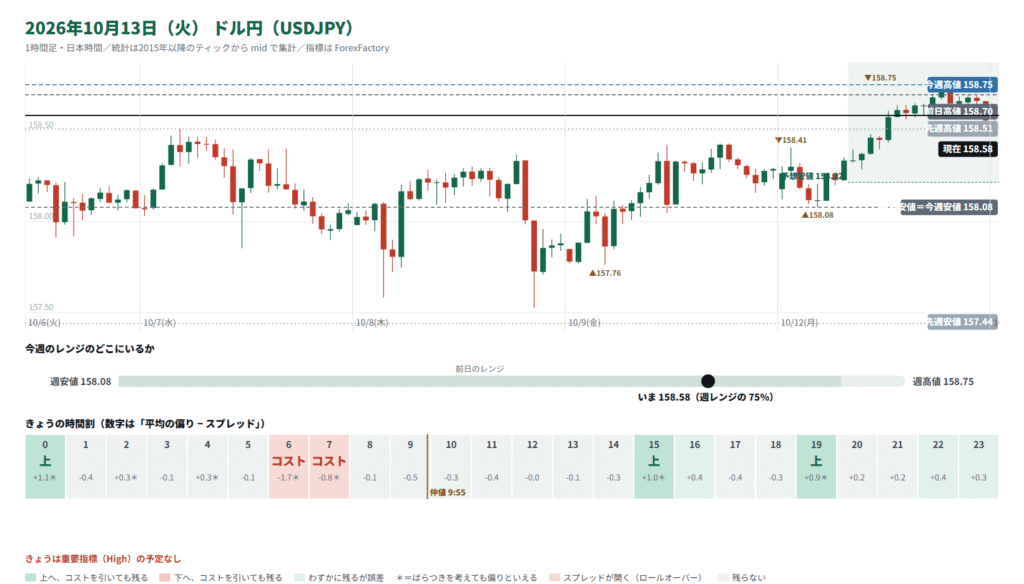Click the ▼158.75 high marker
1024x584 pixels.
(x=880, y=78)
